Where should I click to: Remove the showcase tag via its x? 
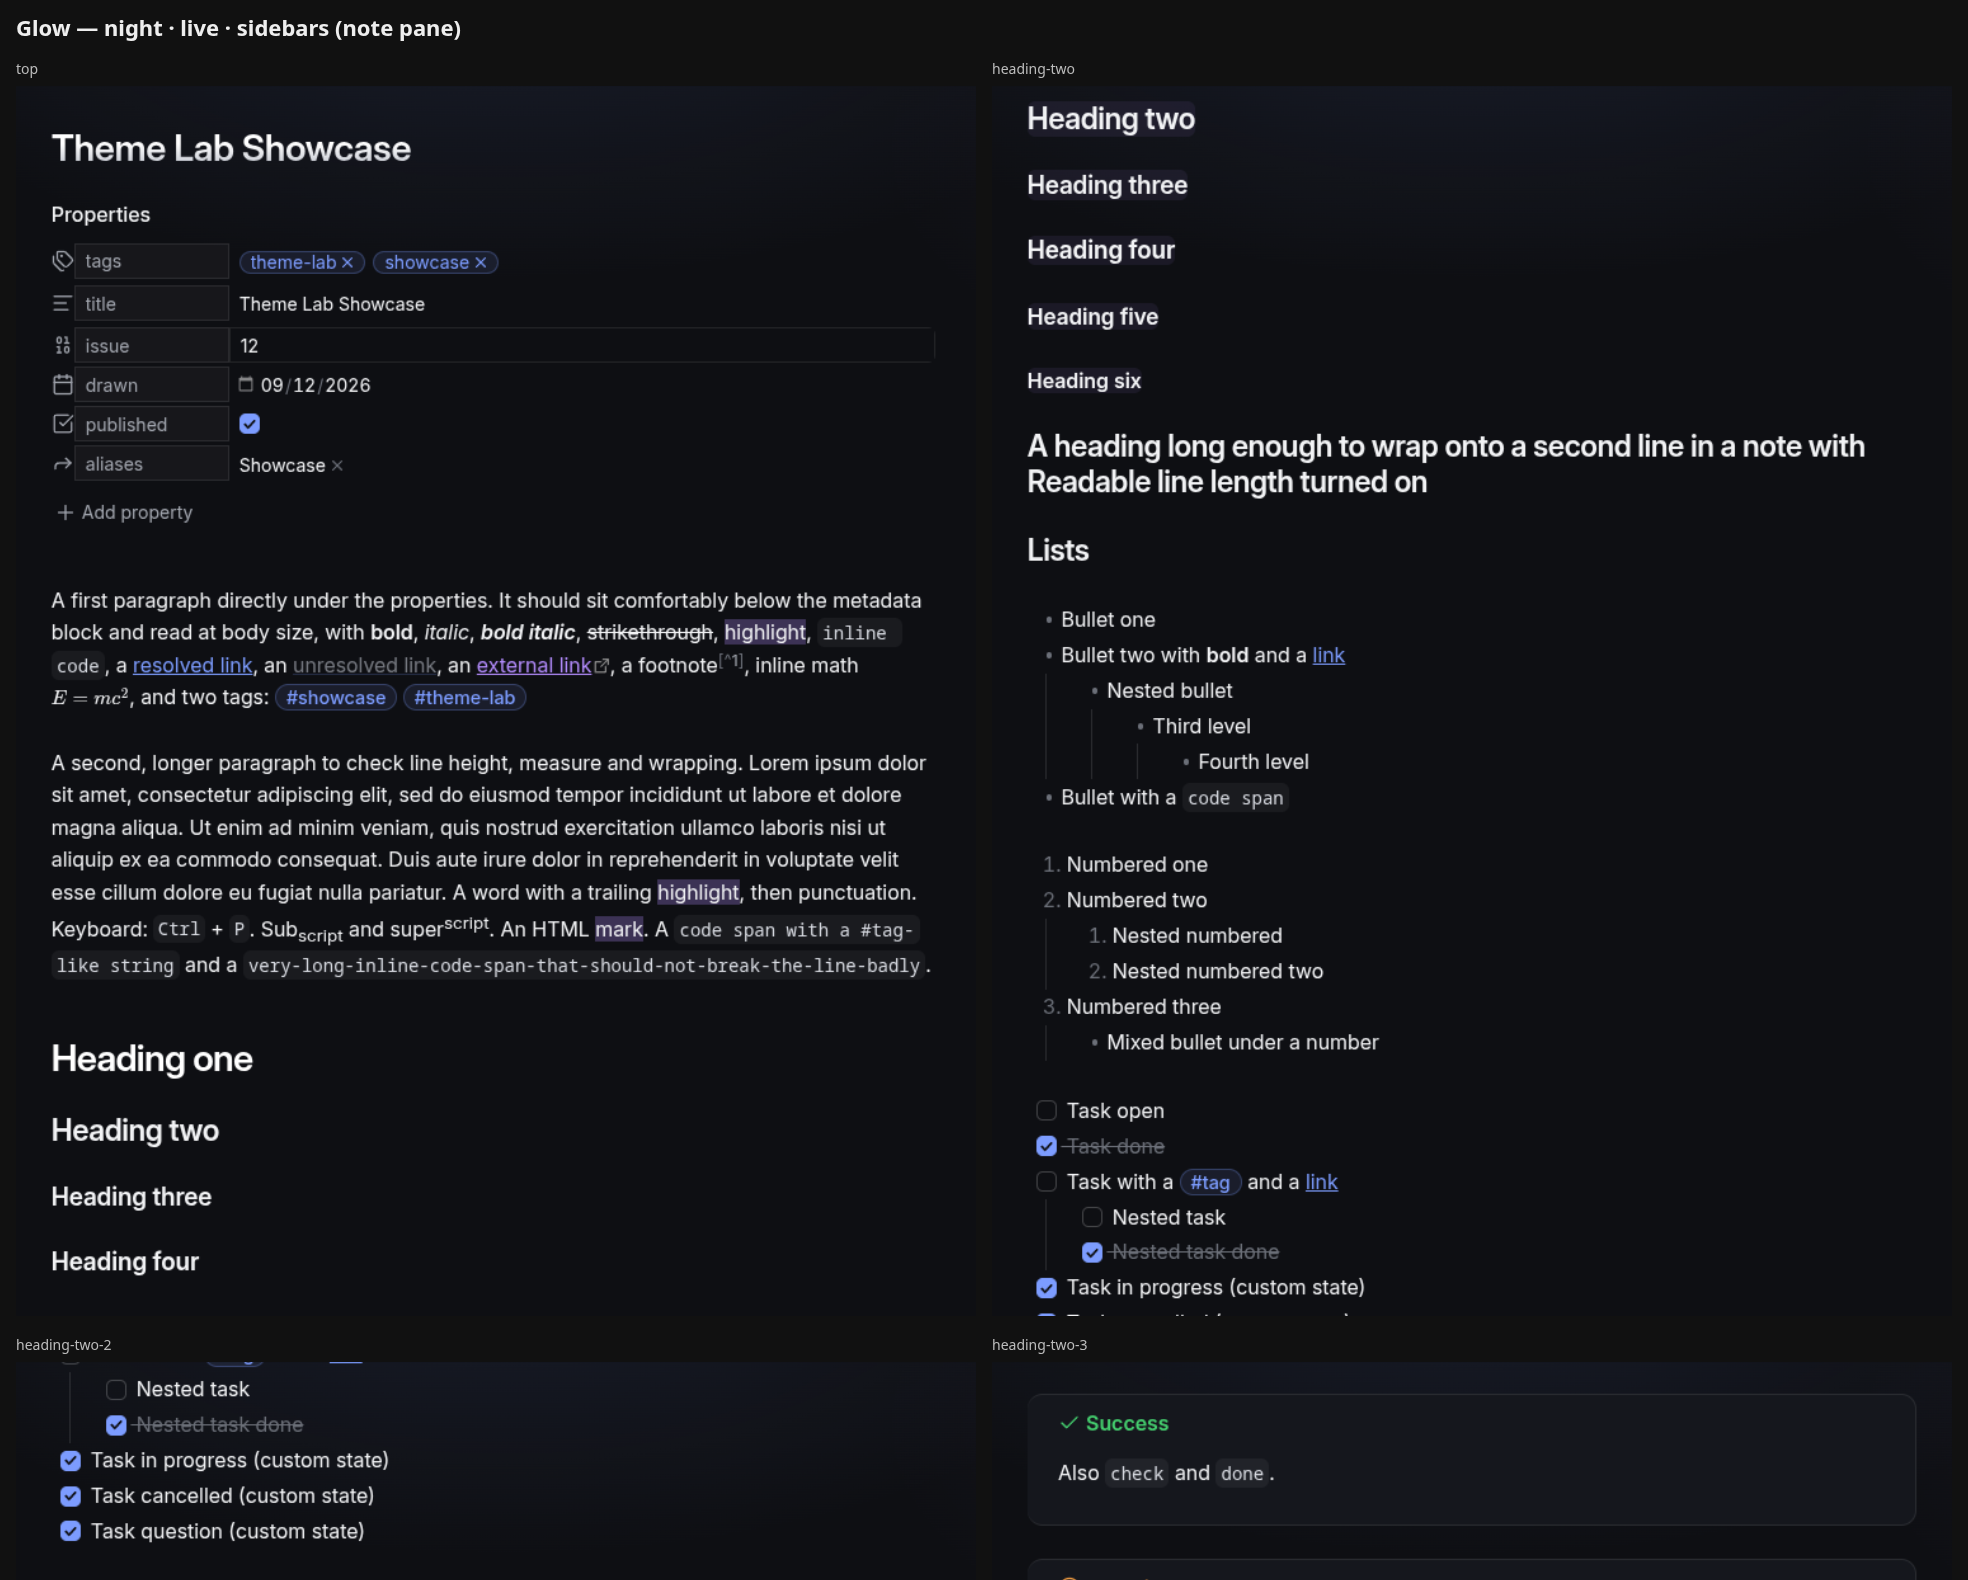click(481, 262)
